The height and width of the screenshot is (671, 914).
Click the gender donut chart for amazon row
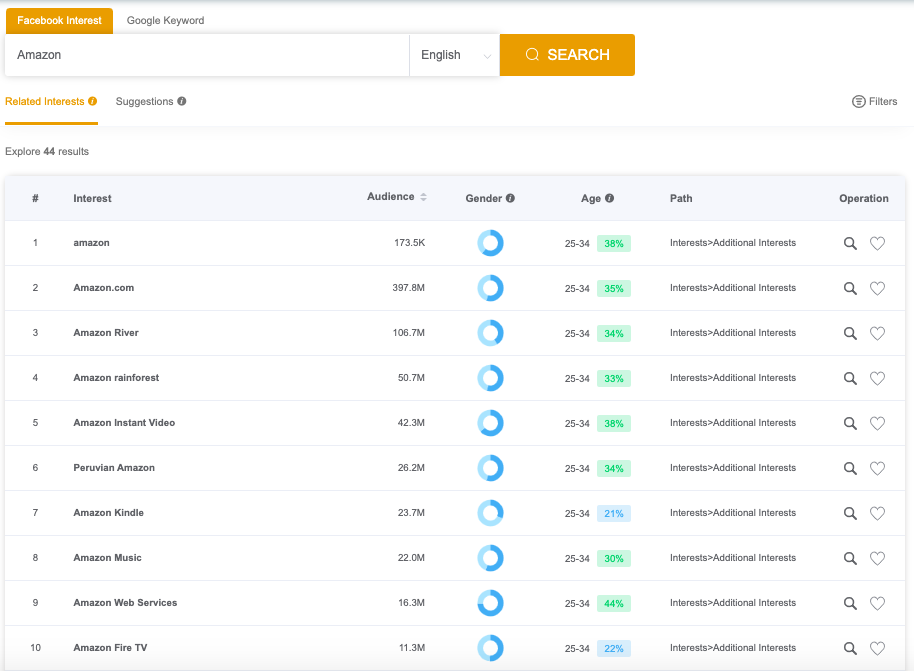[490, 243]
